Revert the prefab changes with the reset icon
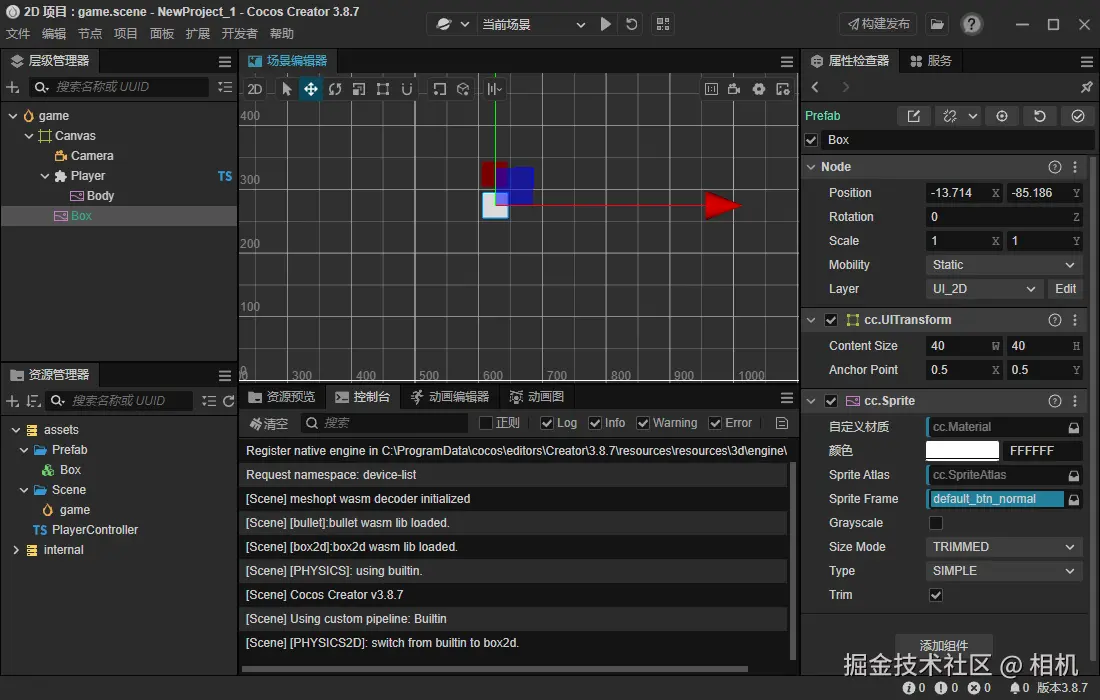The width and height of the screenshot is (1100, 700). point(1040,116)
